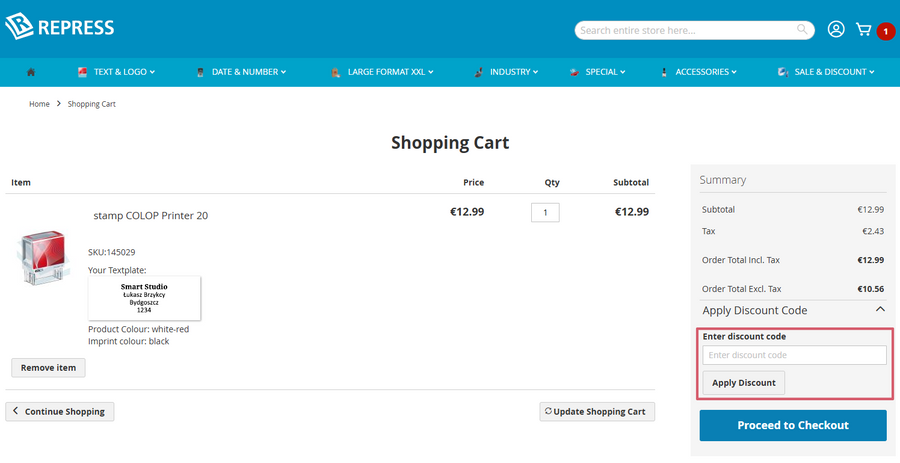The width and height of the screenshot is (900, 463).
Task: Click the Apply Discount button
Action: tap(744, 383)
